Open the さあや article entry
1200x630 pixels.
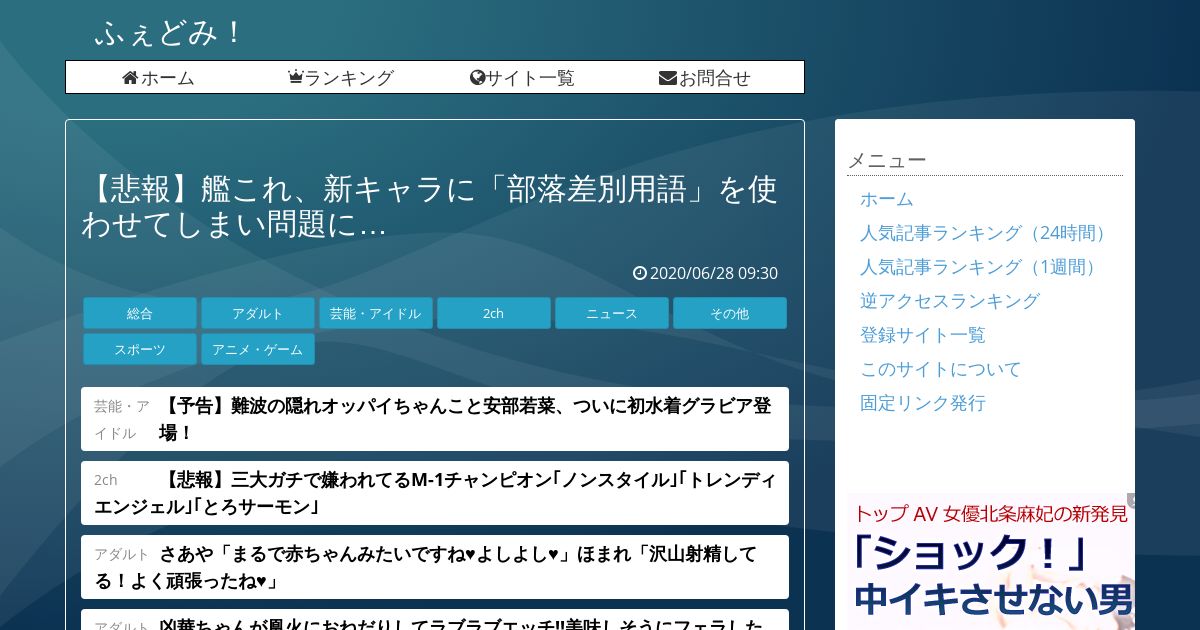(x=435, y=567)
